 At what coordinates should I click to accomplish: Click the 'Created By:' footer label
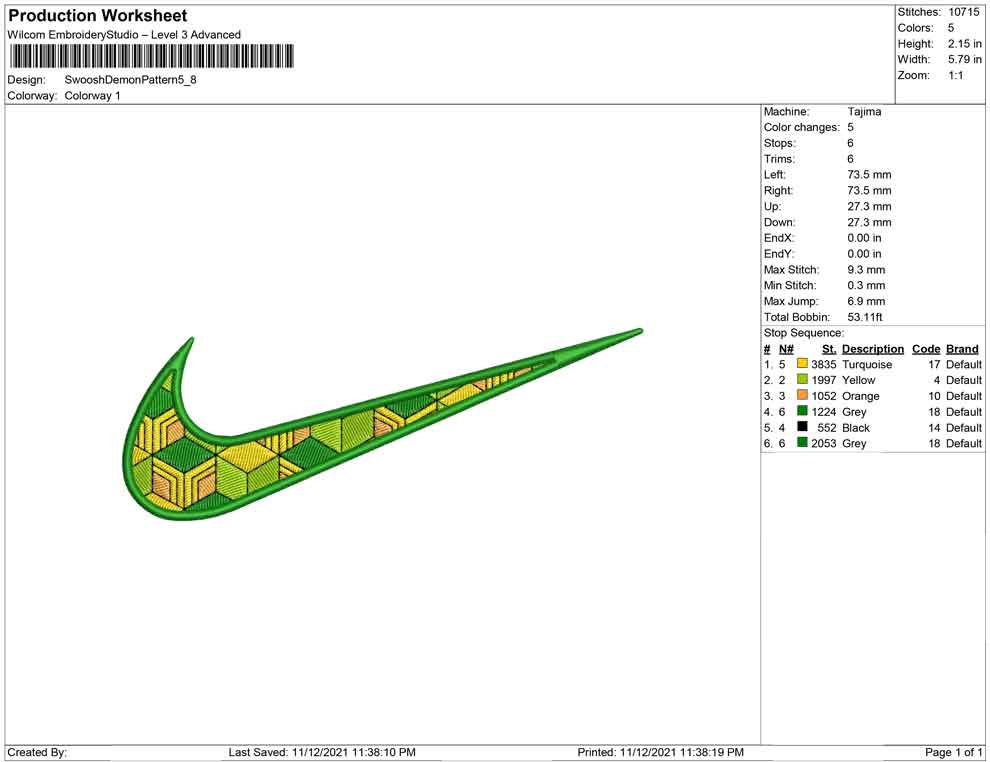coord(36,752)
